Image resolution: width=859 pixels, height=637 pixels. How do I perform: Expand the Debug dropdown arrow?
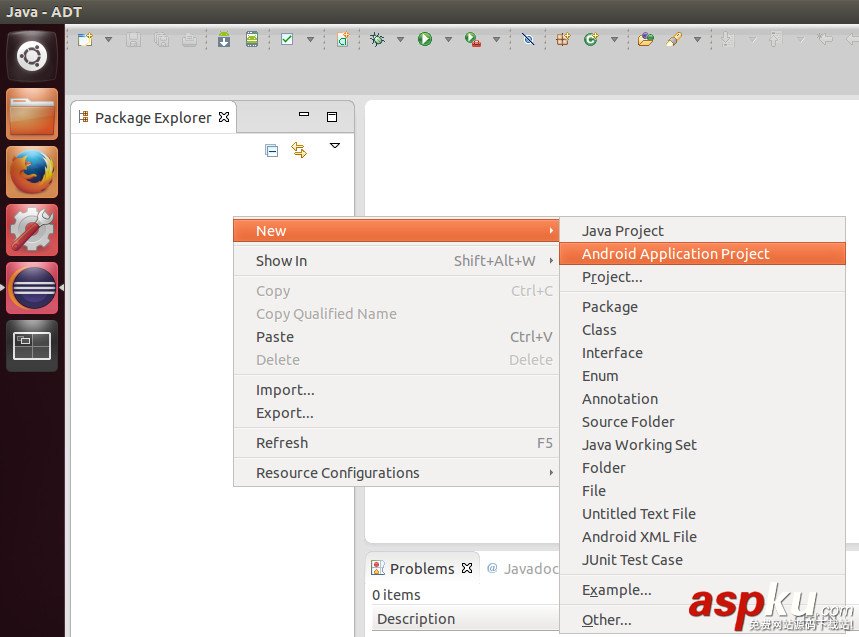pyautogui.click(x=400, y=39)
